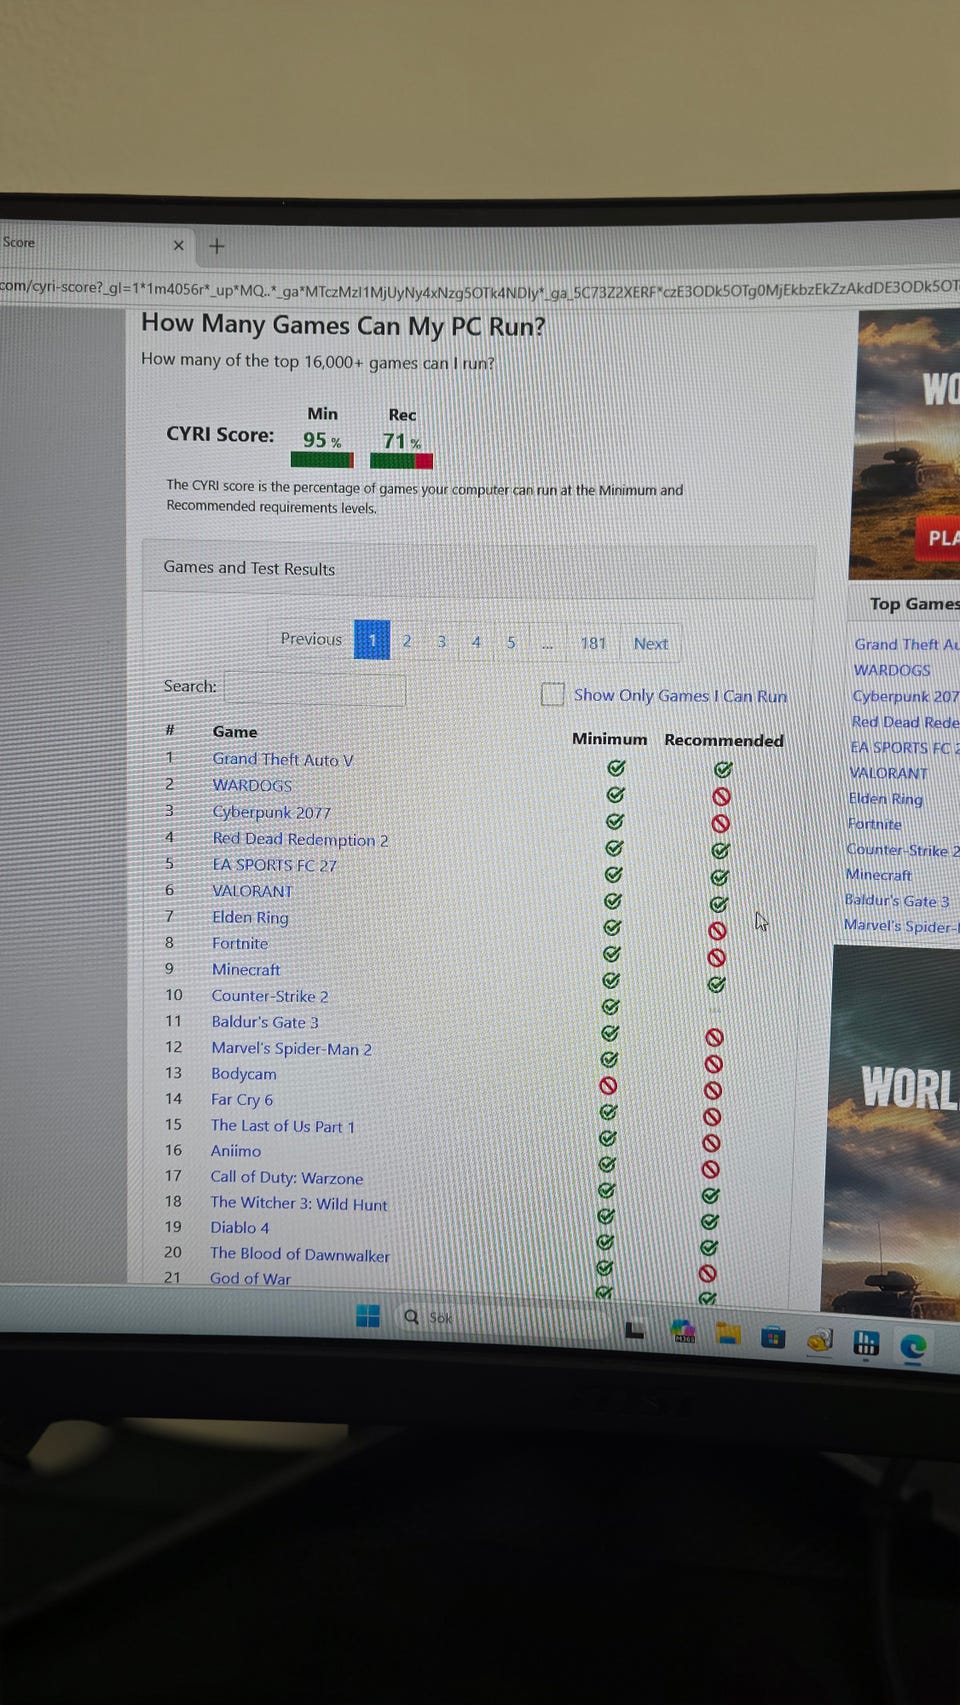Click the minimum check icon for Far Cry 6
The width and height of the screenshot is (960, 1705).
point(608,1112)
